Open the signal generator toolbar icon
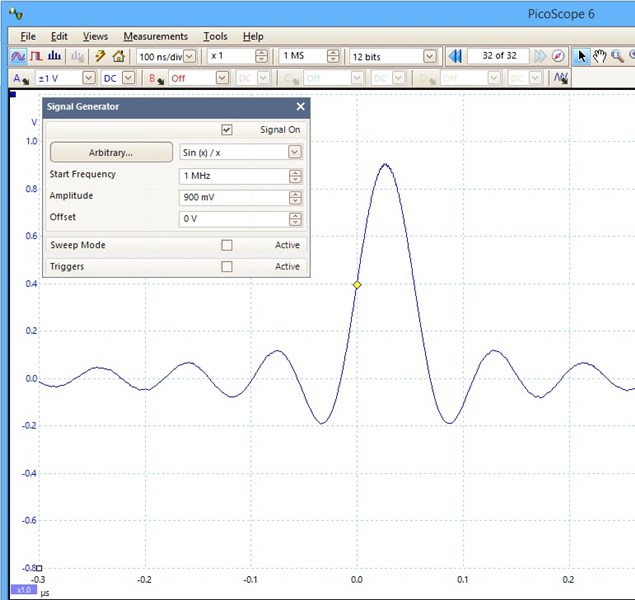The image size is (635, 600). point(561,78)
